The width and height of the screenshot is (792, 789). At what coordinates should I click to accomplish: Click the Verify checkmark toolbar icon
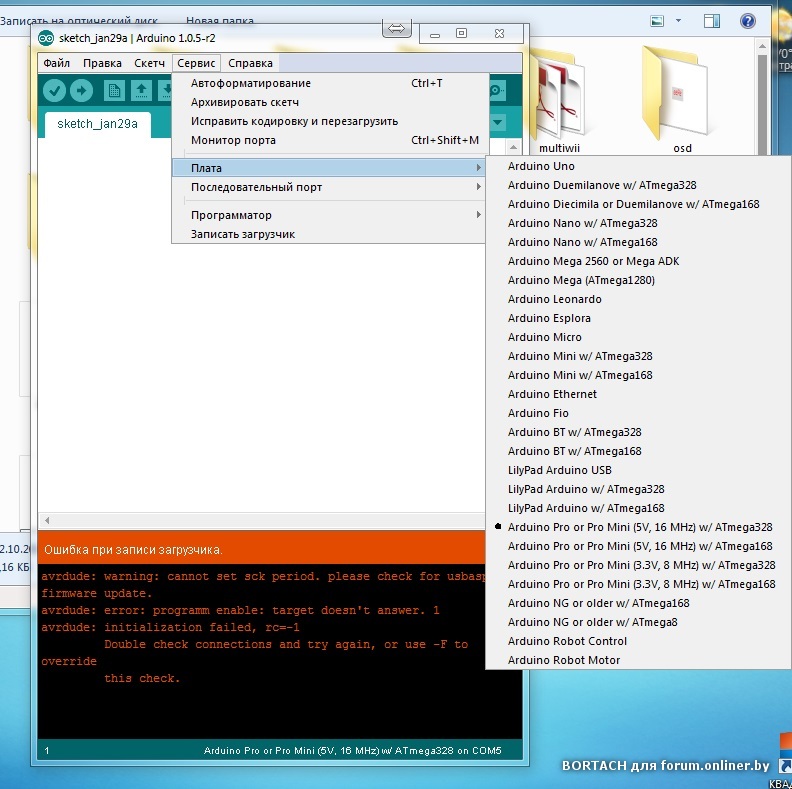[54, 91]
